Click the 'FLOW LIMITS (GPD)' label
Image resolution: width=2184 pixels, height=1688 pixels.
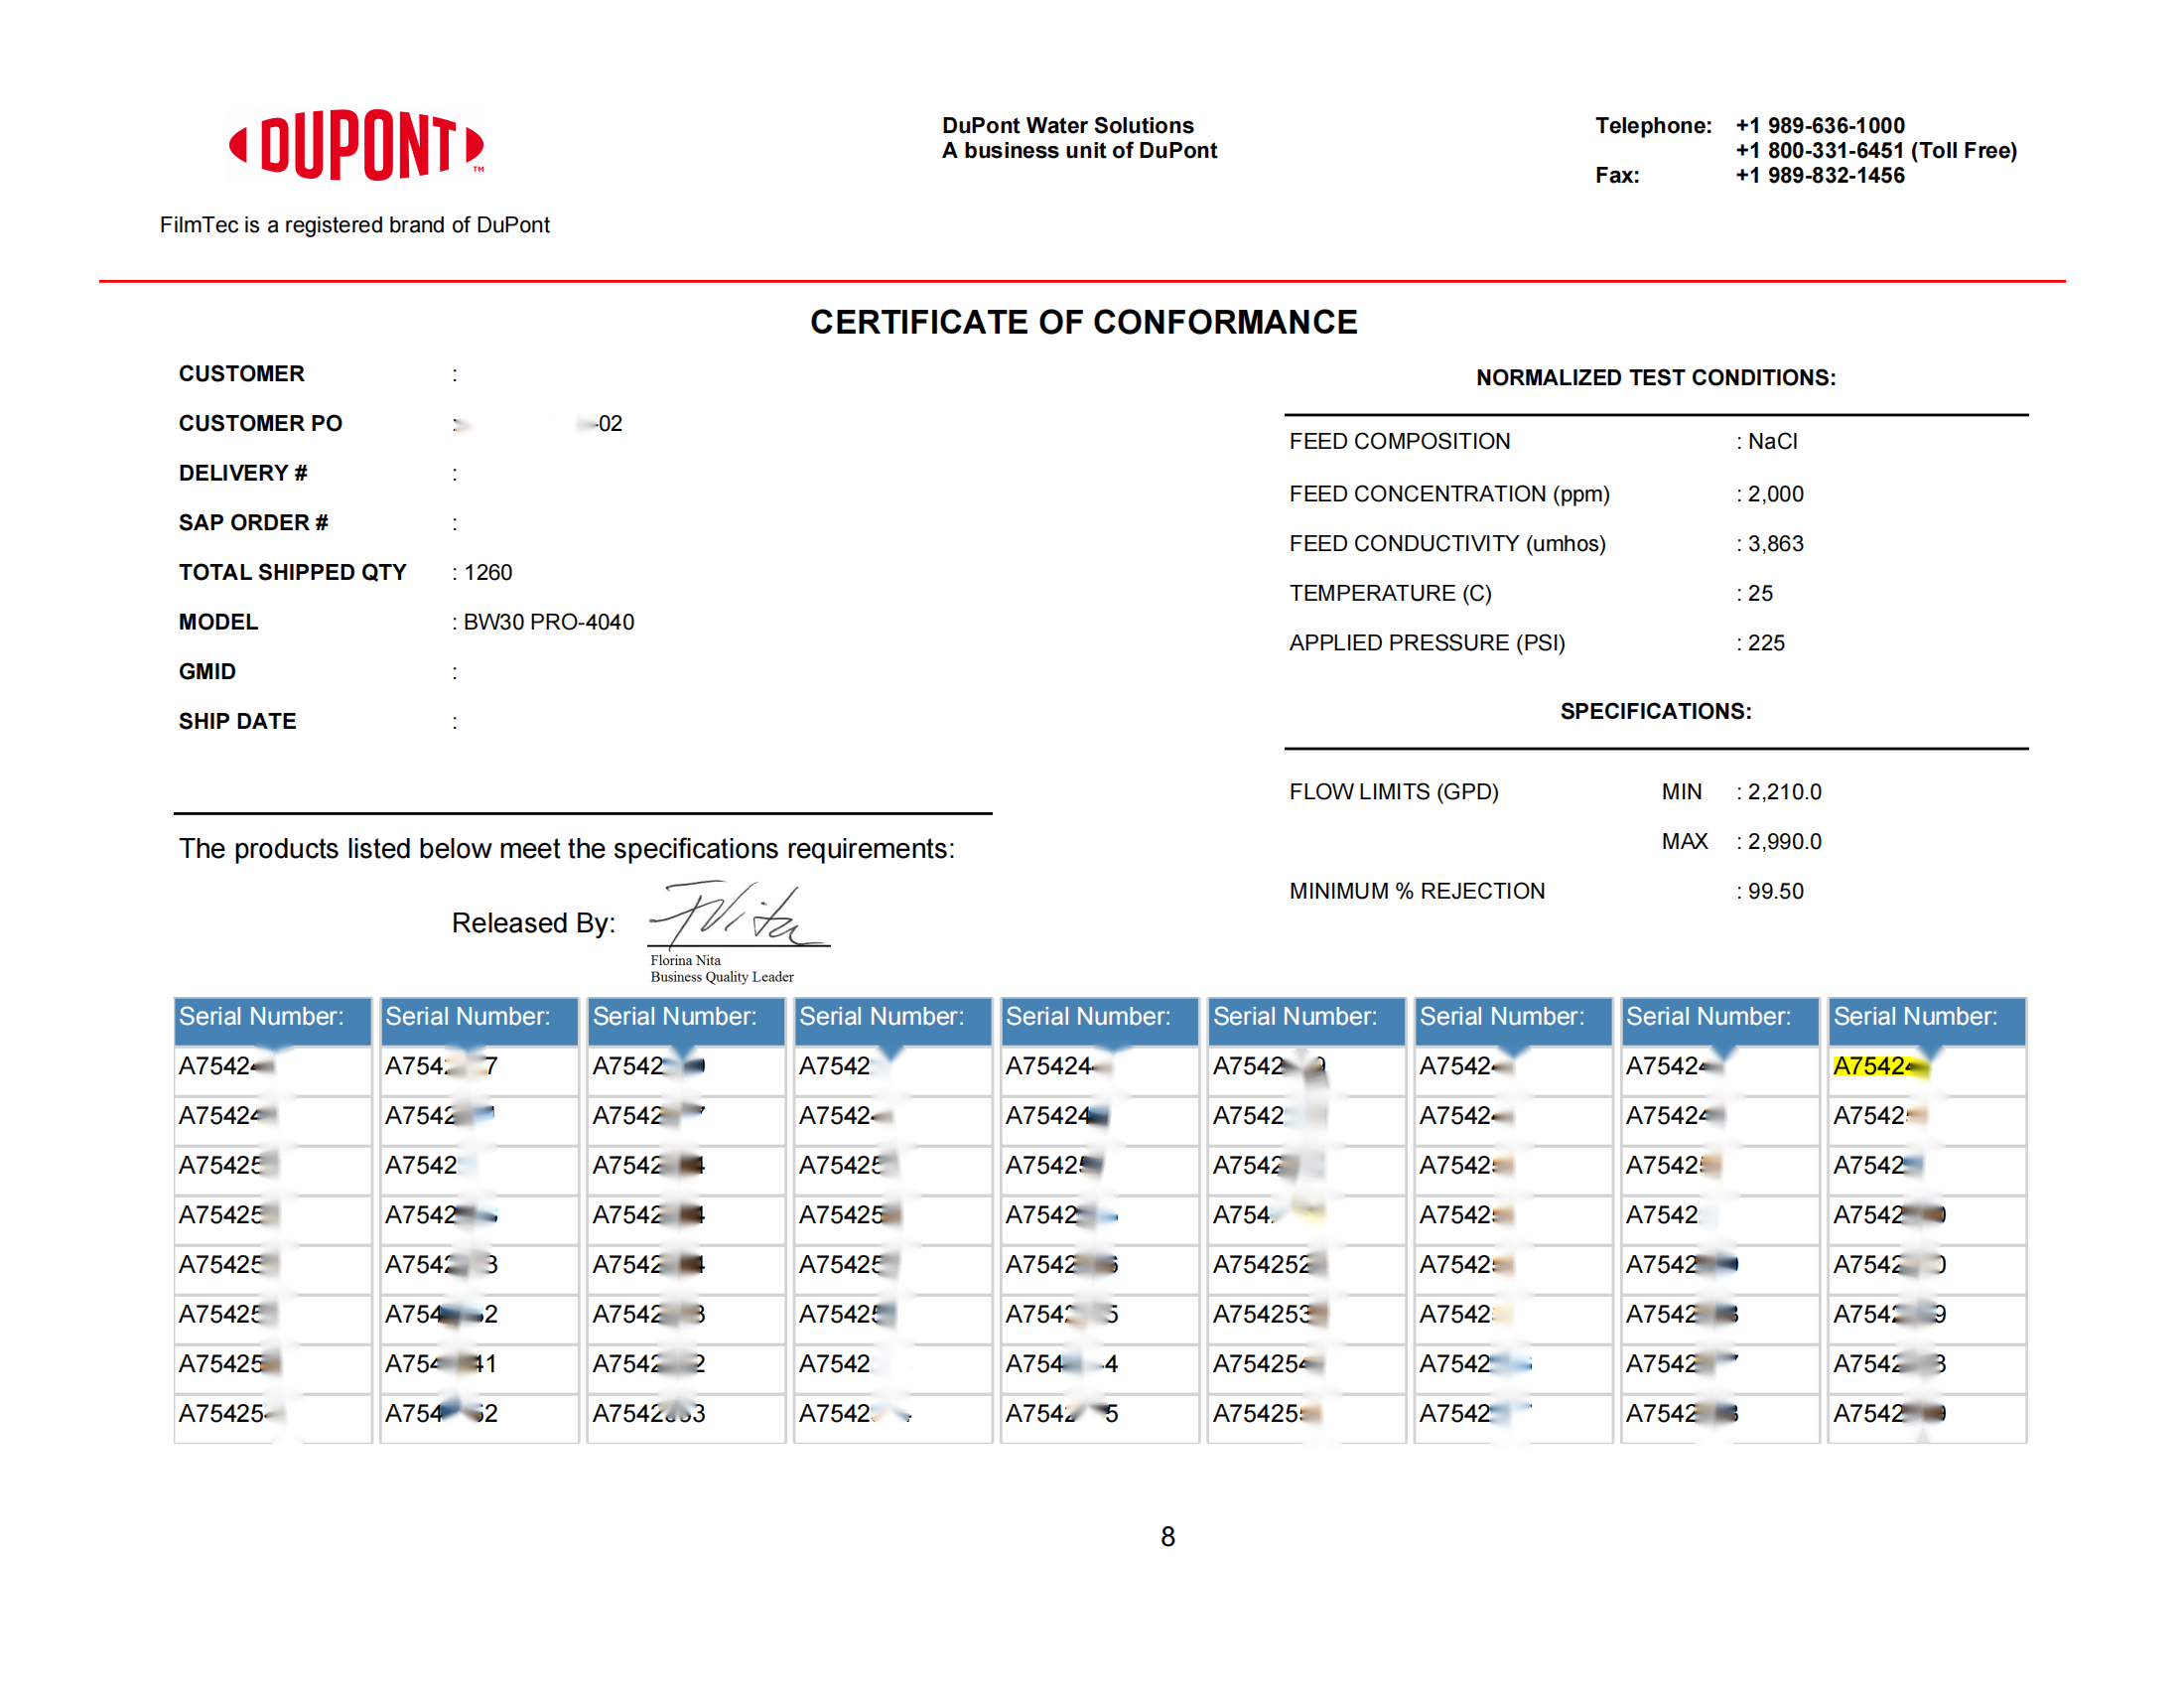point(1392,791)
